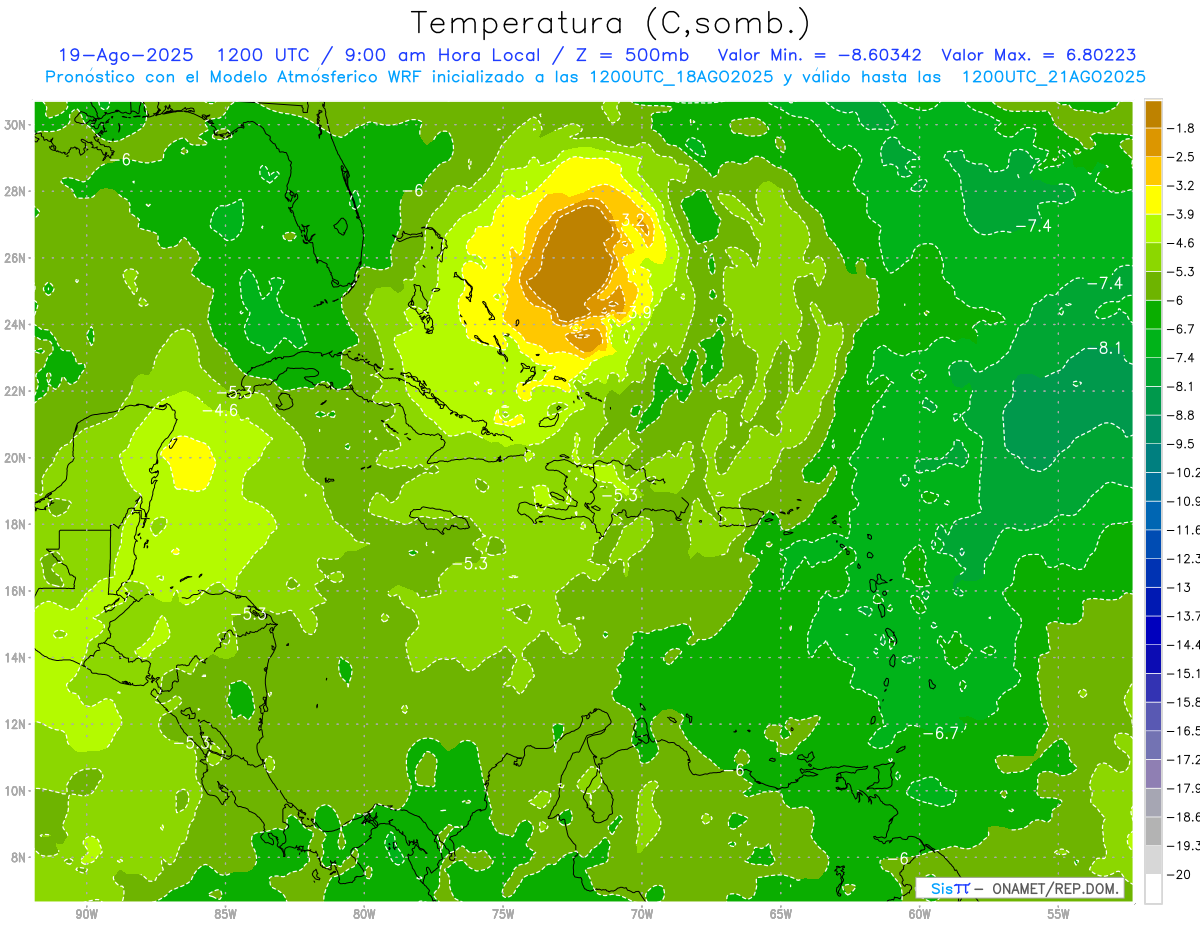Click the "85W" longitude axis label
The height and width of the screenshot is (927, 1200).
(x=225, y=914)
